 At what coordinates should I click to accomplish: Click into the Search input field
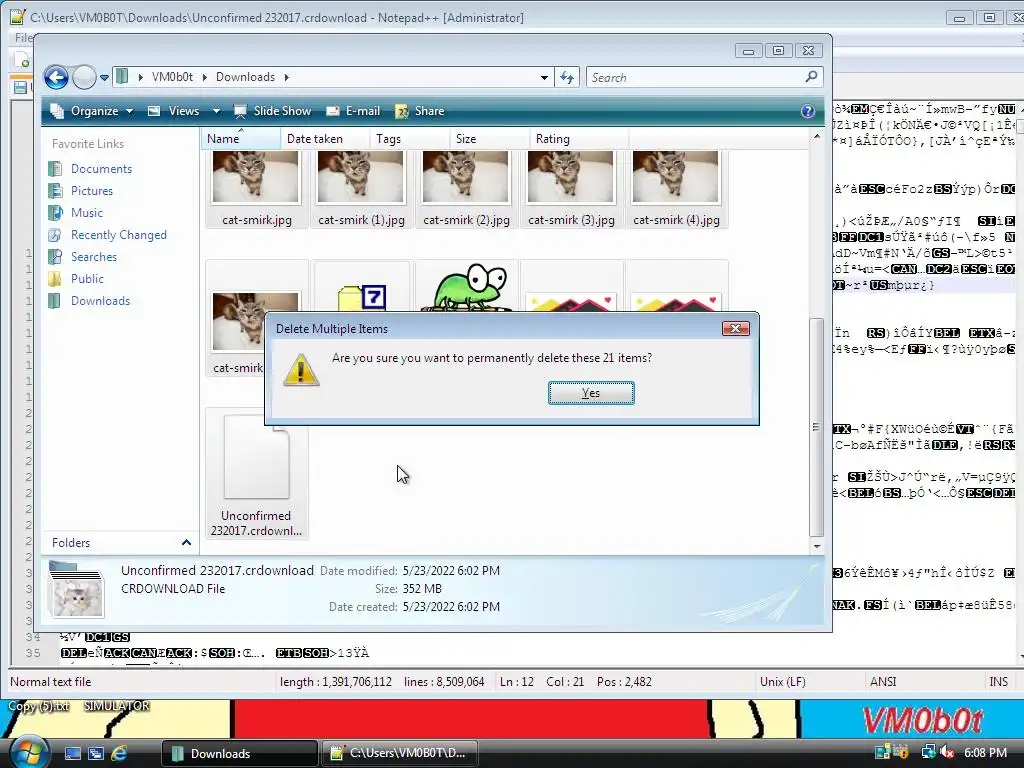[696, 78]
